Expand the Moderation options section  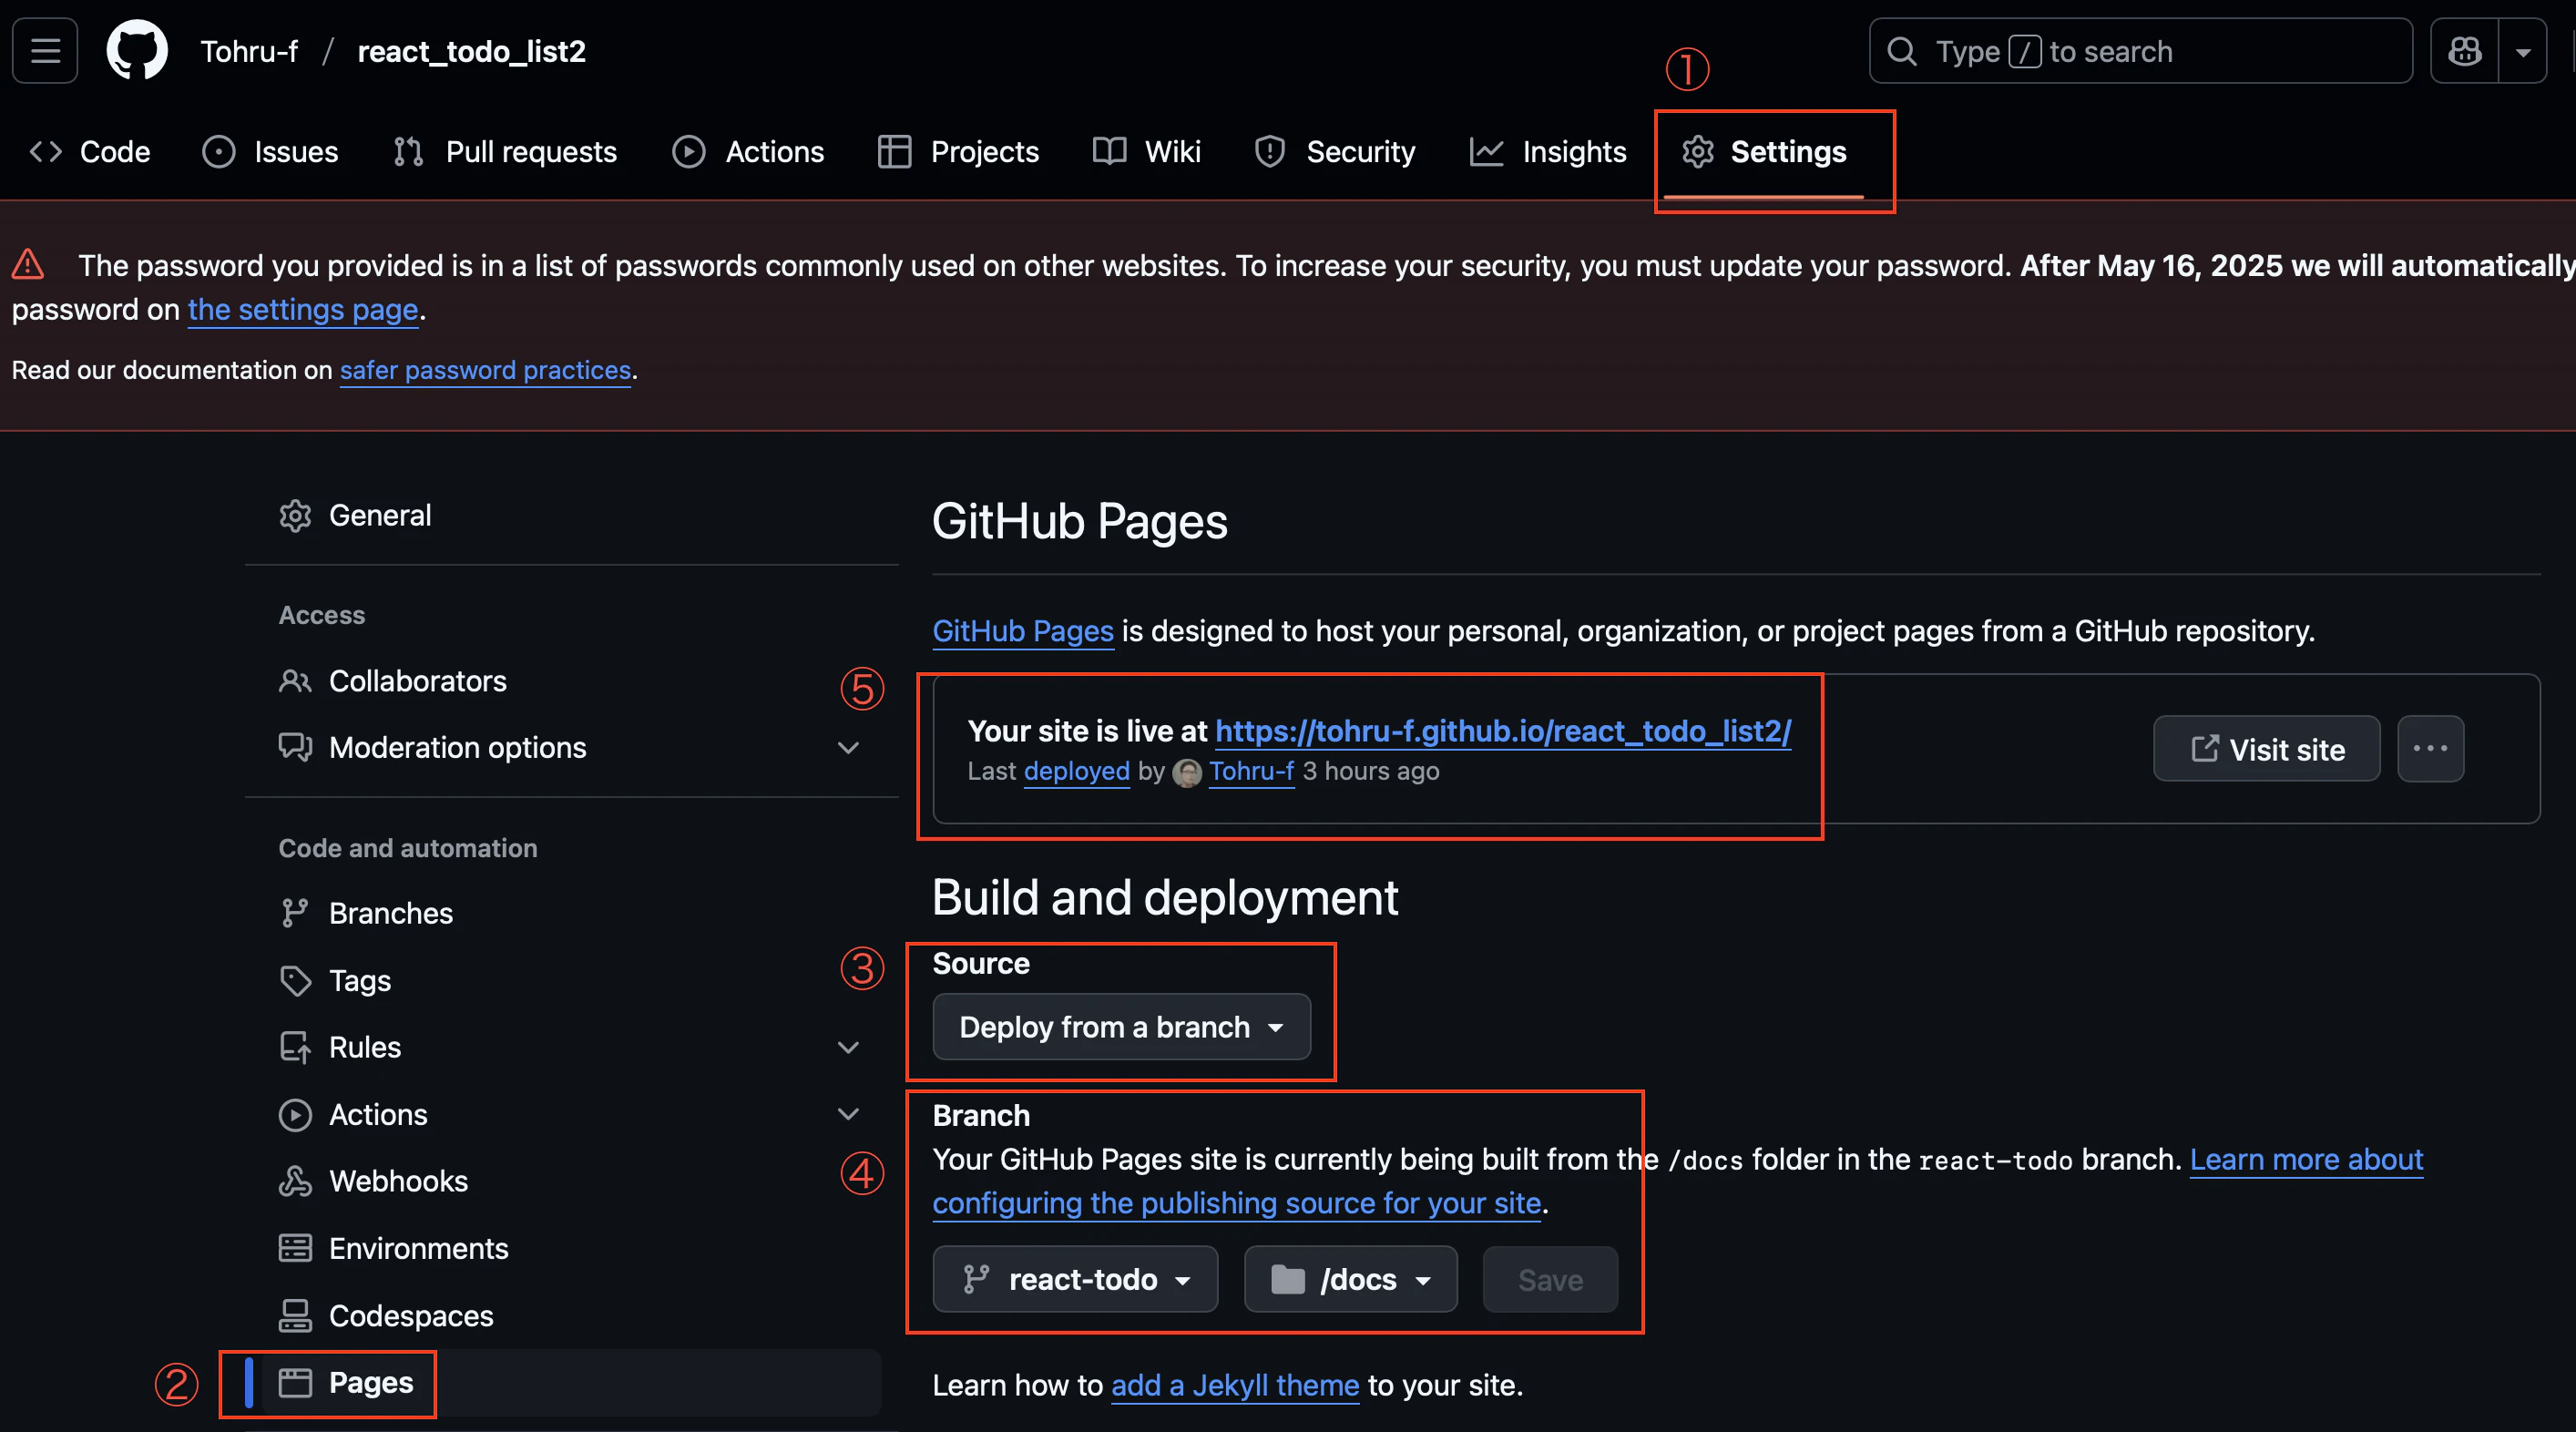click(848, 747)
